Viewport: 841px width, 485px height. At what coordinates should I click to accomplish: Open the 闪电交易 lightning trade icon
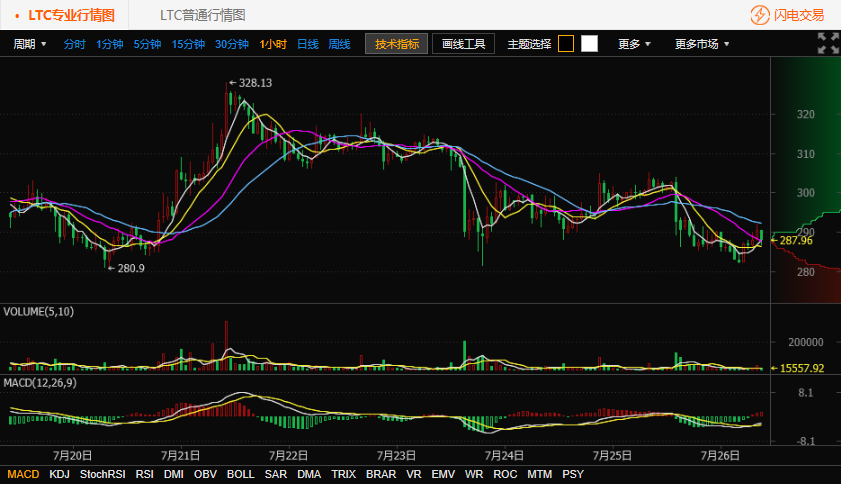(760, 15)
